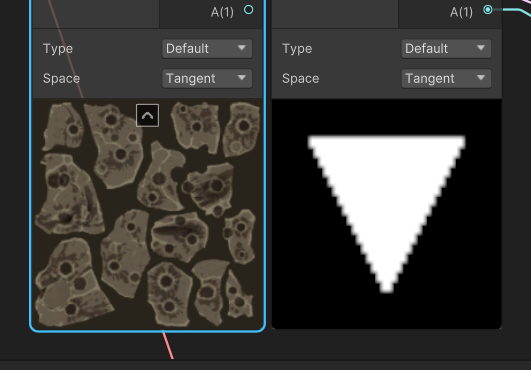Click the Space label on right node

(300, 79)
